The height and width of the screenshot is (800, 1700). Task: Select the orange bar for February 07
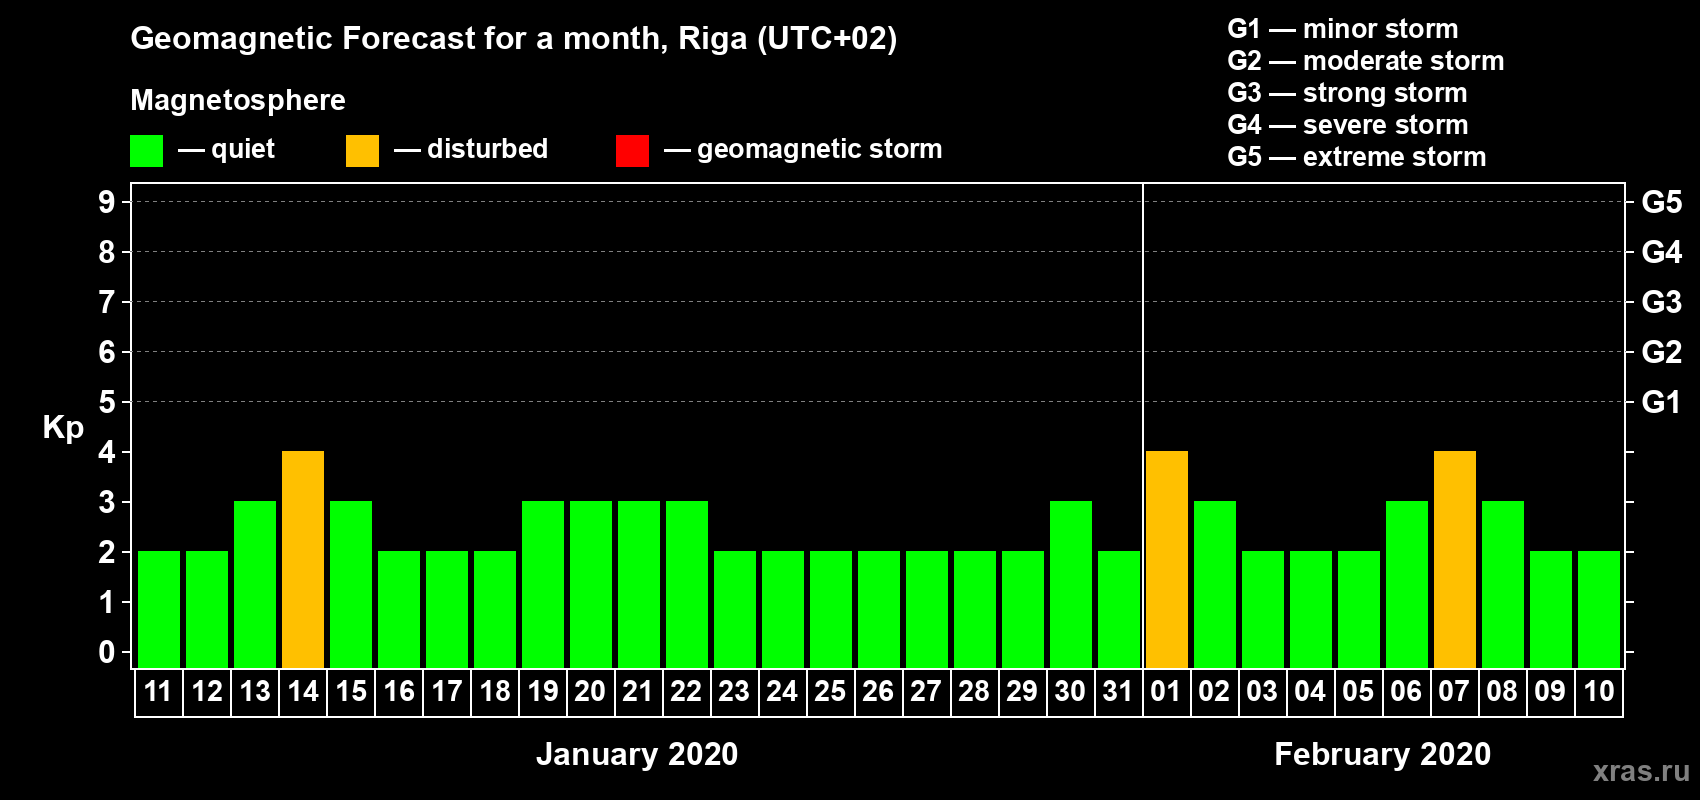(x=1455, y=559)
